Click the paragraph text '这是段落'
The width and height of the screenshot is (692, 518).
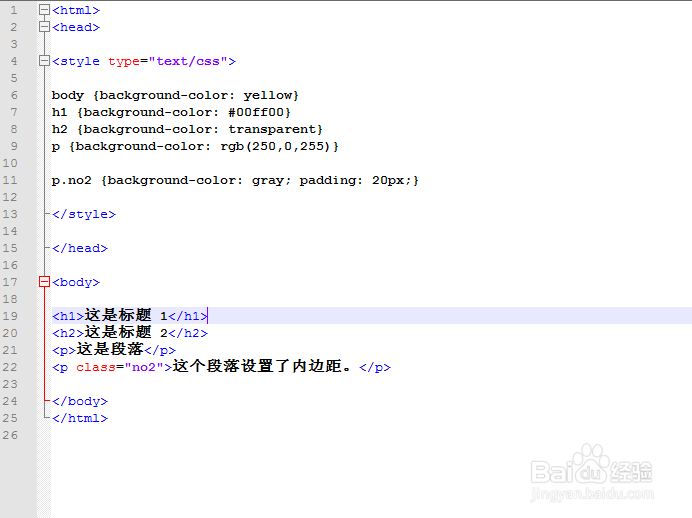[x=110, y=349]
